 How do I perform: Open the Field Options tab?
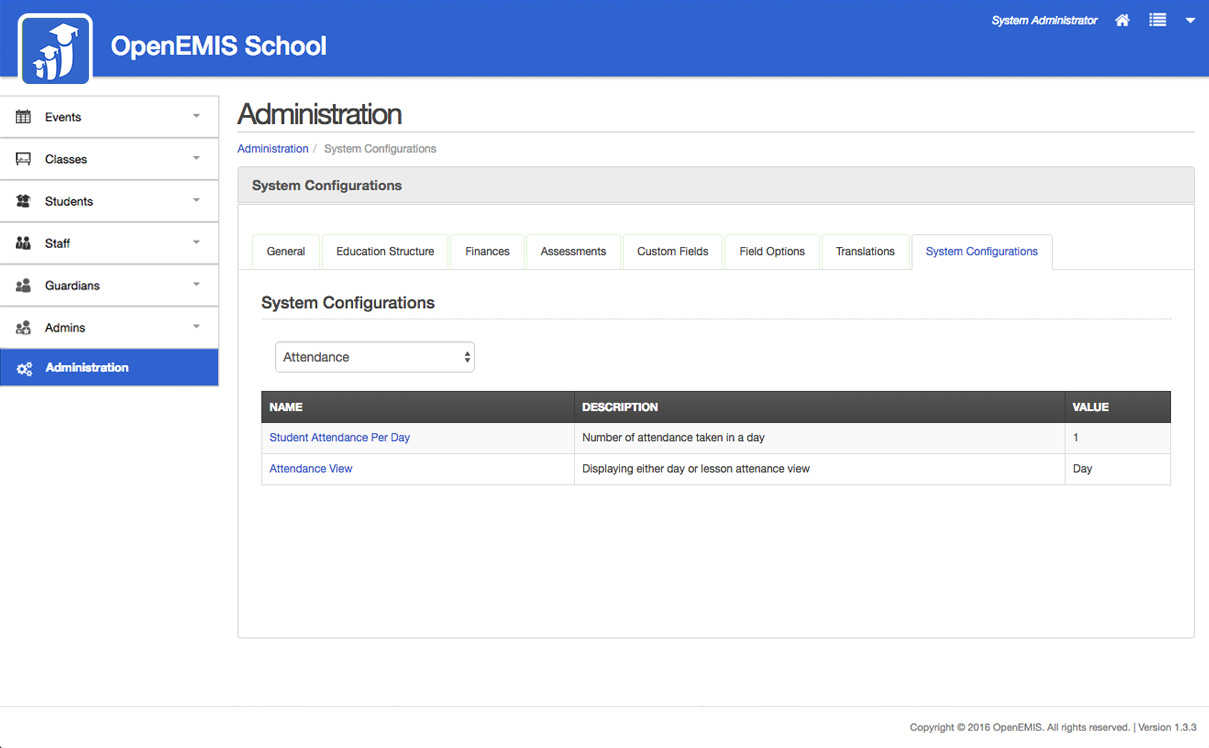771,251
